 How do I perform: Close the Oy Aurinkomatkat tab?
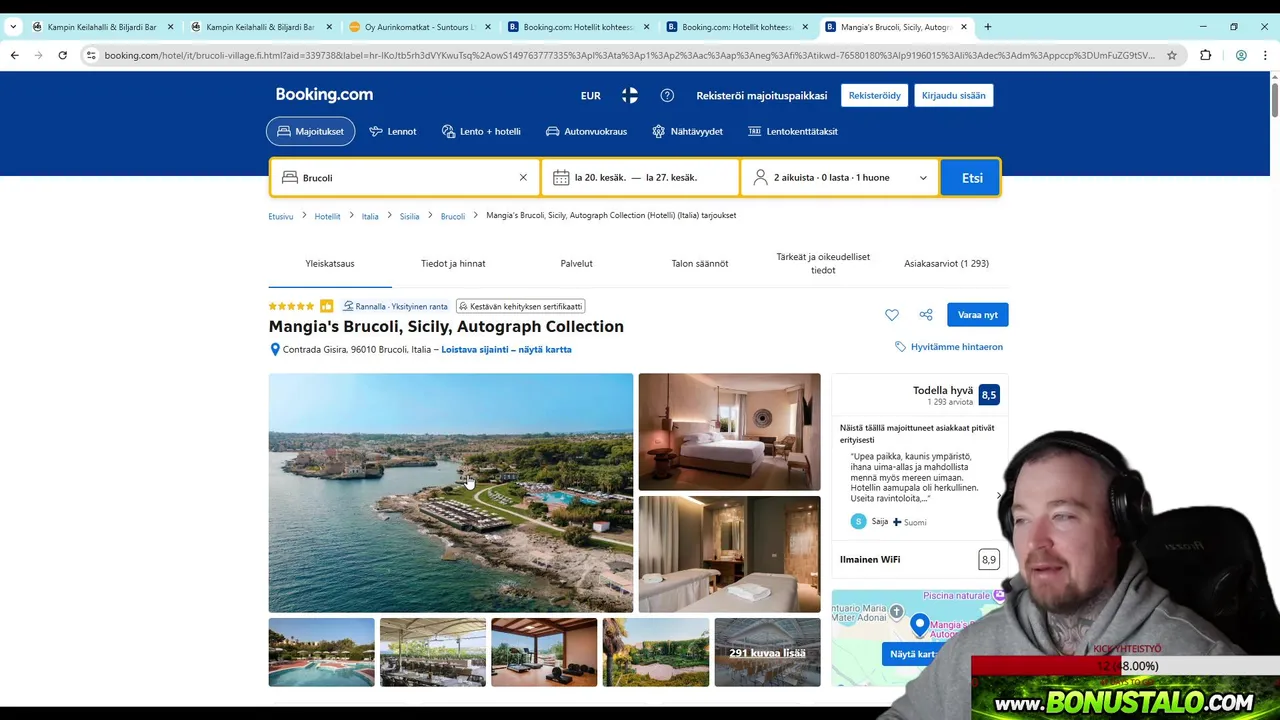[x=488, y=27]
